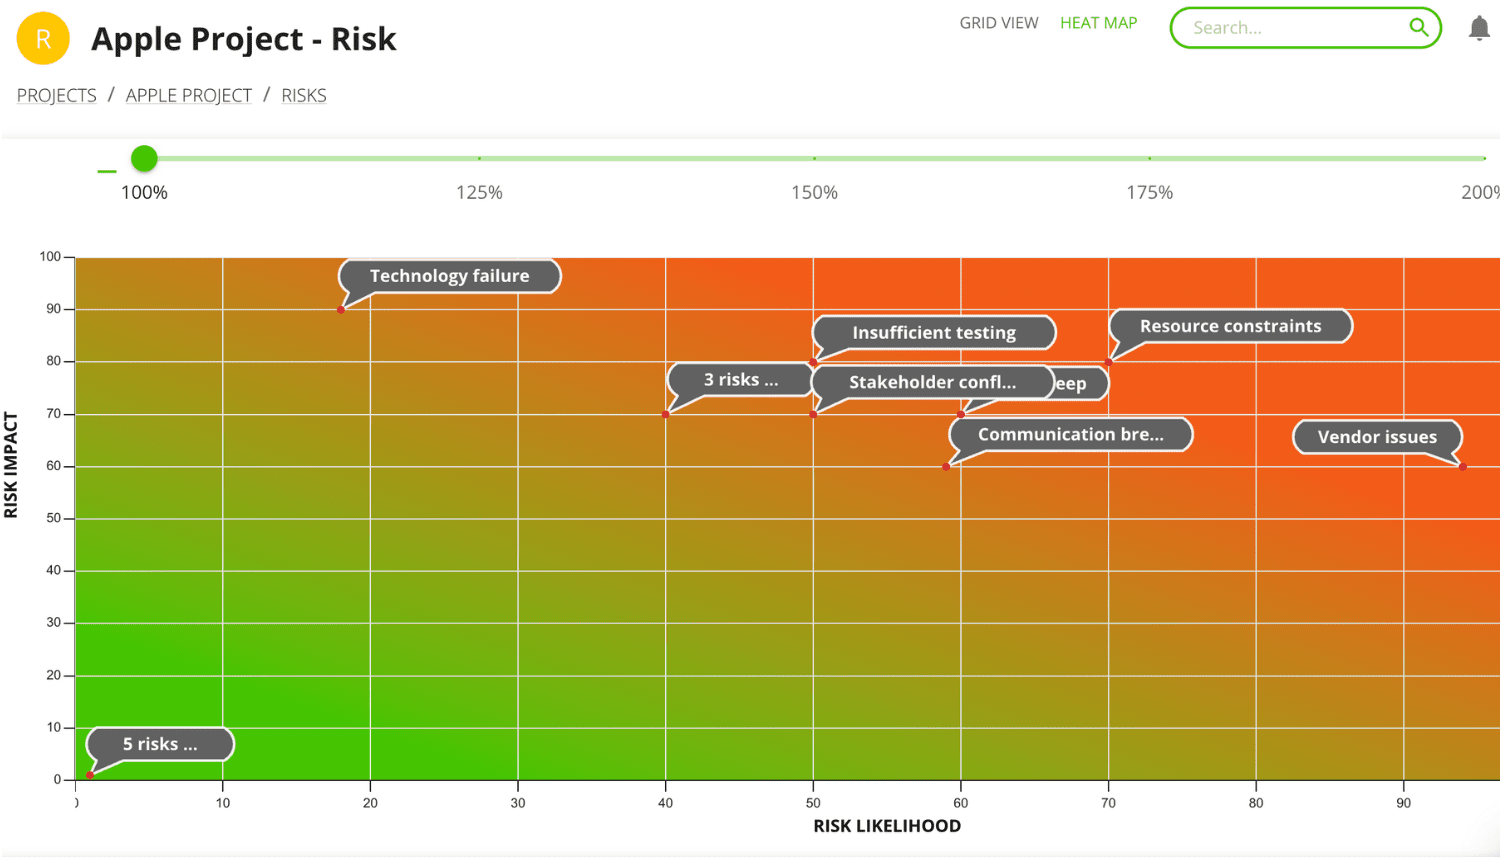The height and width of the screenshot is (857, 1500).
Task: Click the yellow R project avatar icon
Action: click(x=43, y=39)
